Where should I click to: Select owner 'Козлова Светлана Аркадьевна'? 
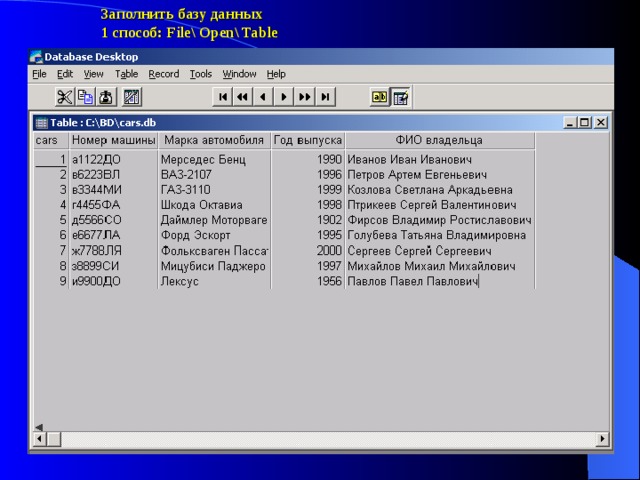(440, 190)
